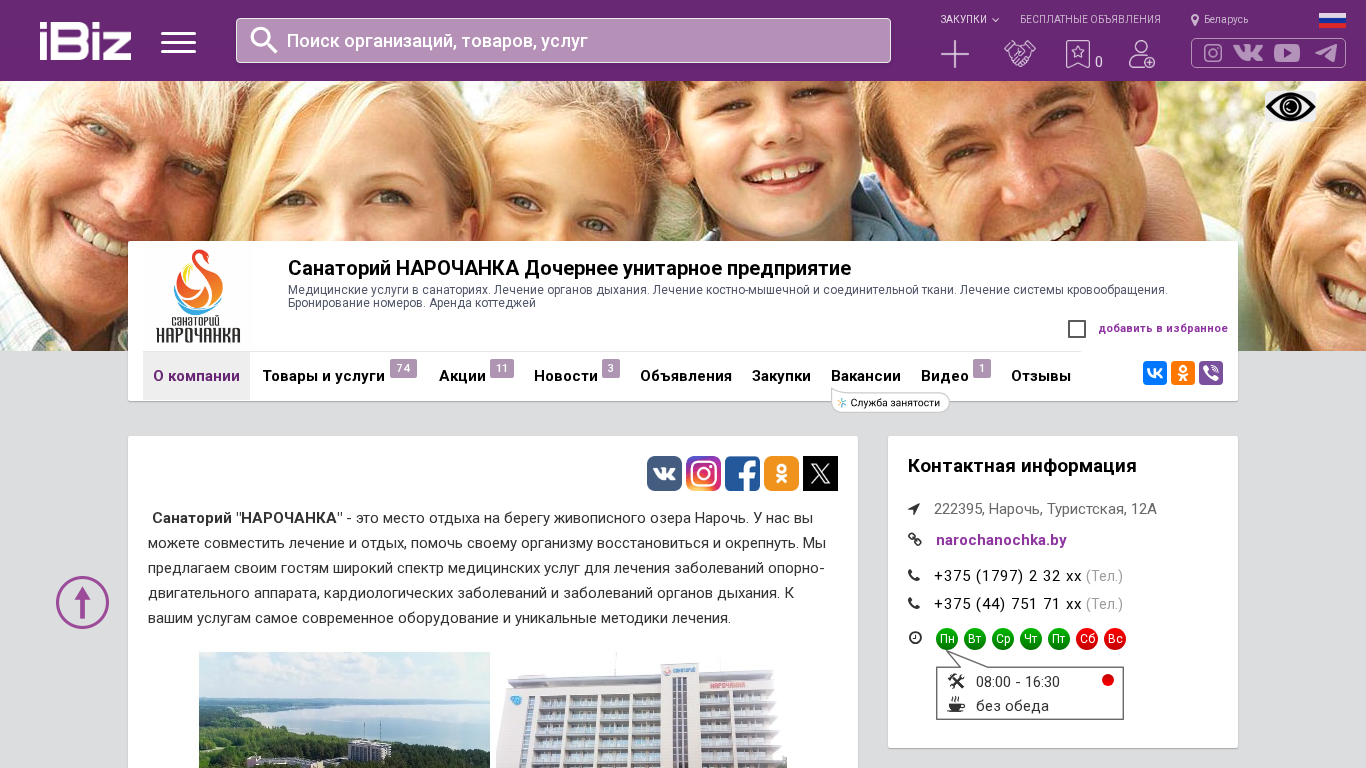This screenshot has height=768, width=1366.
Task: Open the 'Закупки' company tab
Action: [781, 376]
